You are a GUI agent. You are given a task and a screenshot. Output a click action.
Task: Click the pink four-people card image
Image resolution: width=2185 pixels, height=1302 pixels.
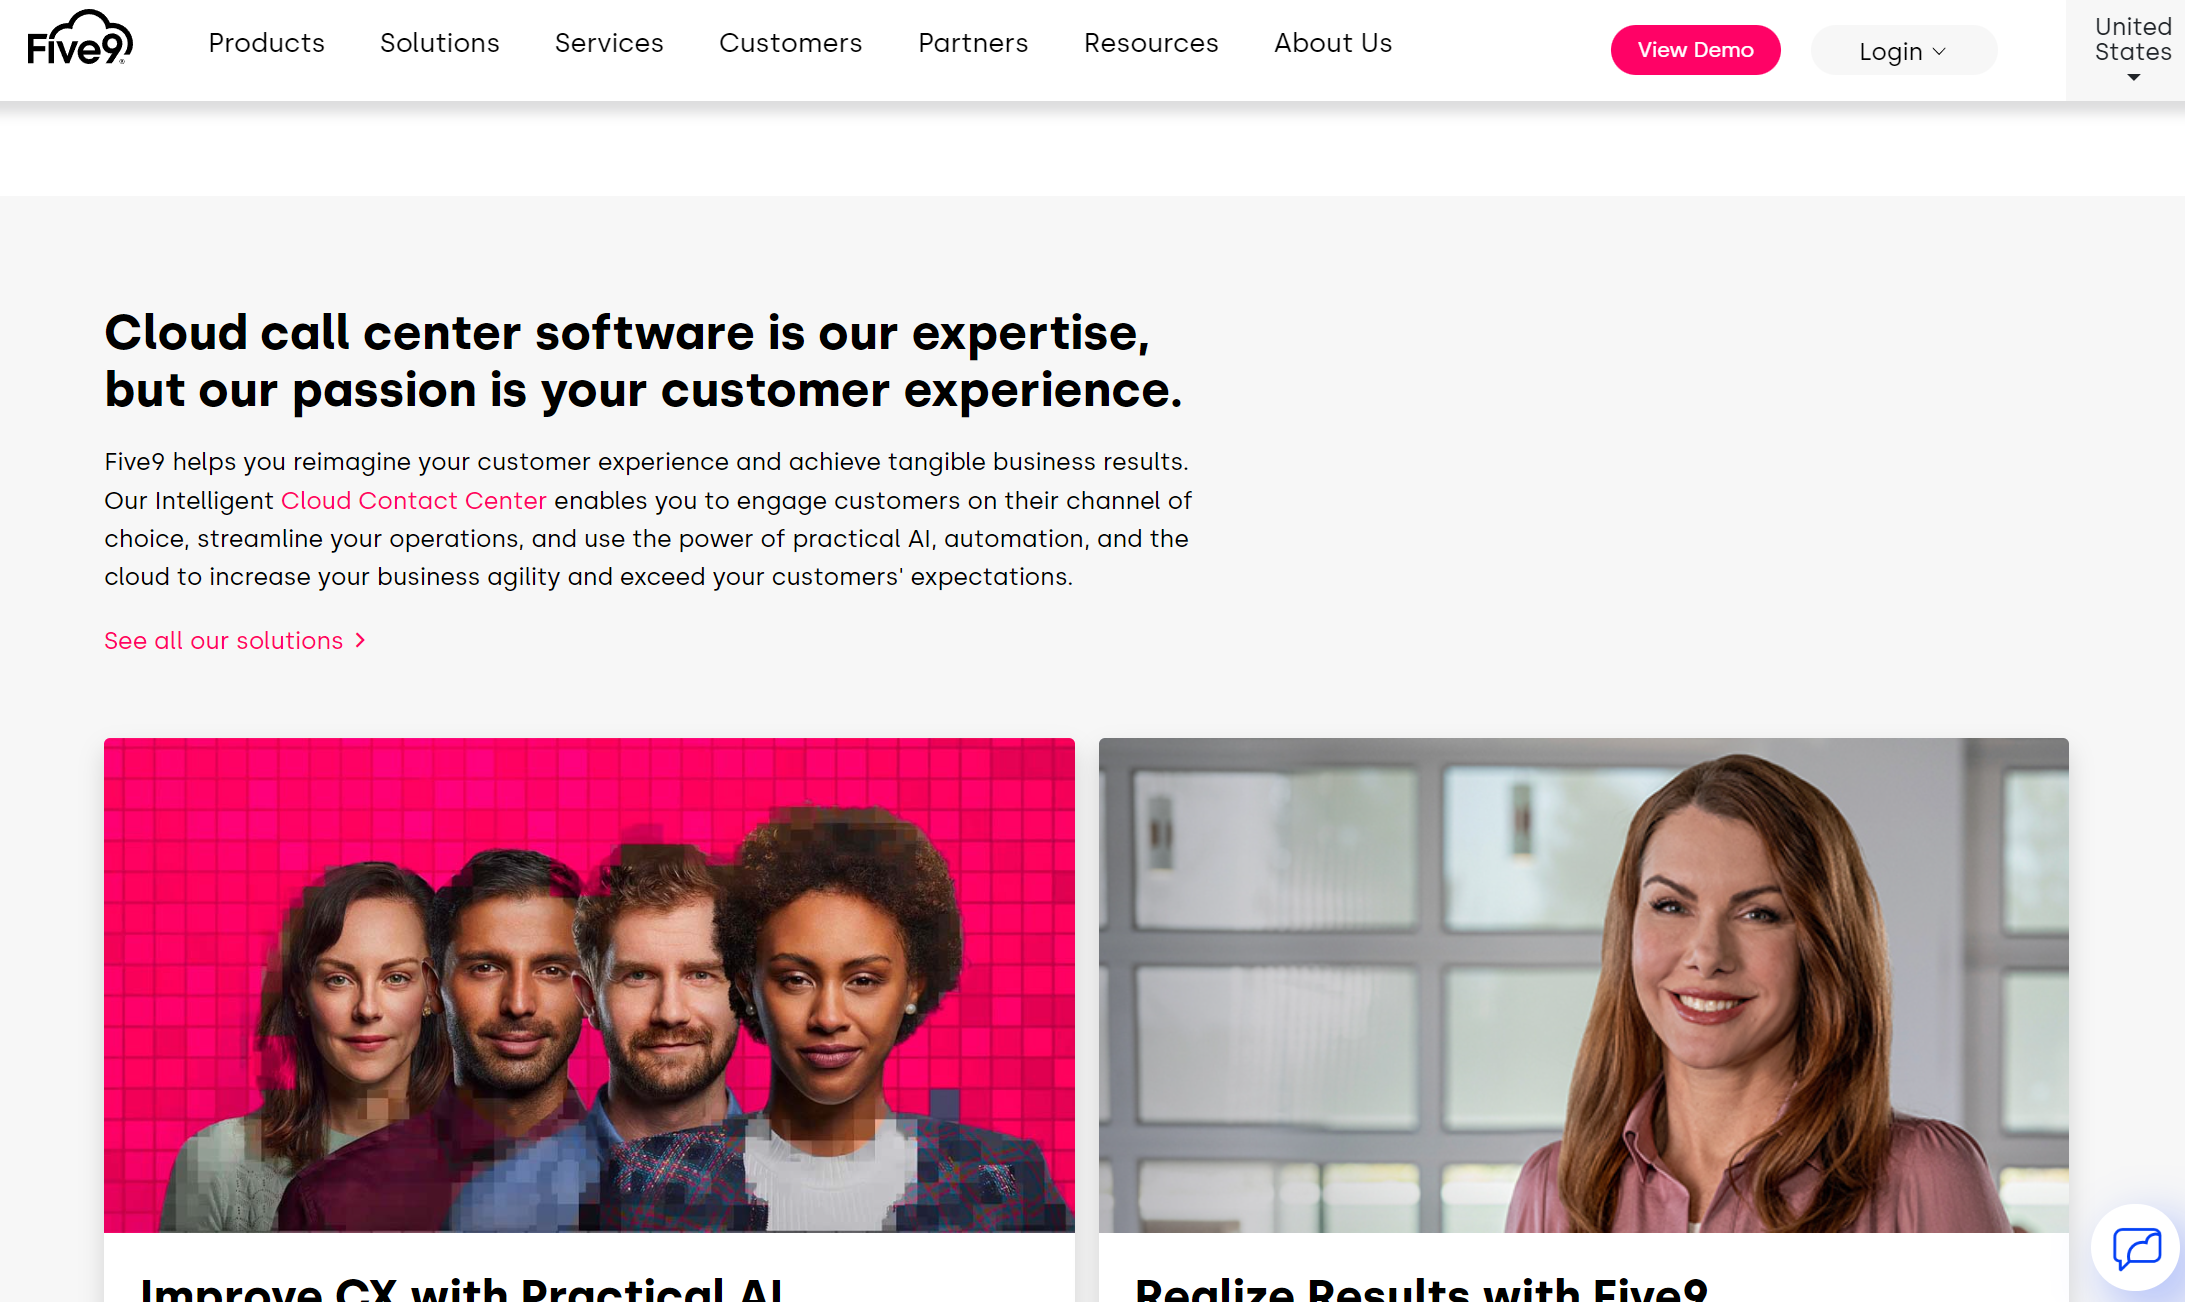click(x=589, y=985)
